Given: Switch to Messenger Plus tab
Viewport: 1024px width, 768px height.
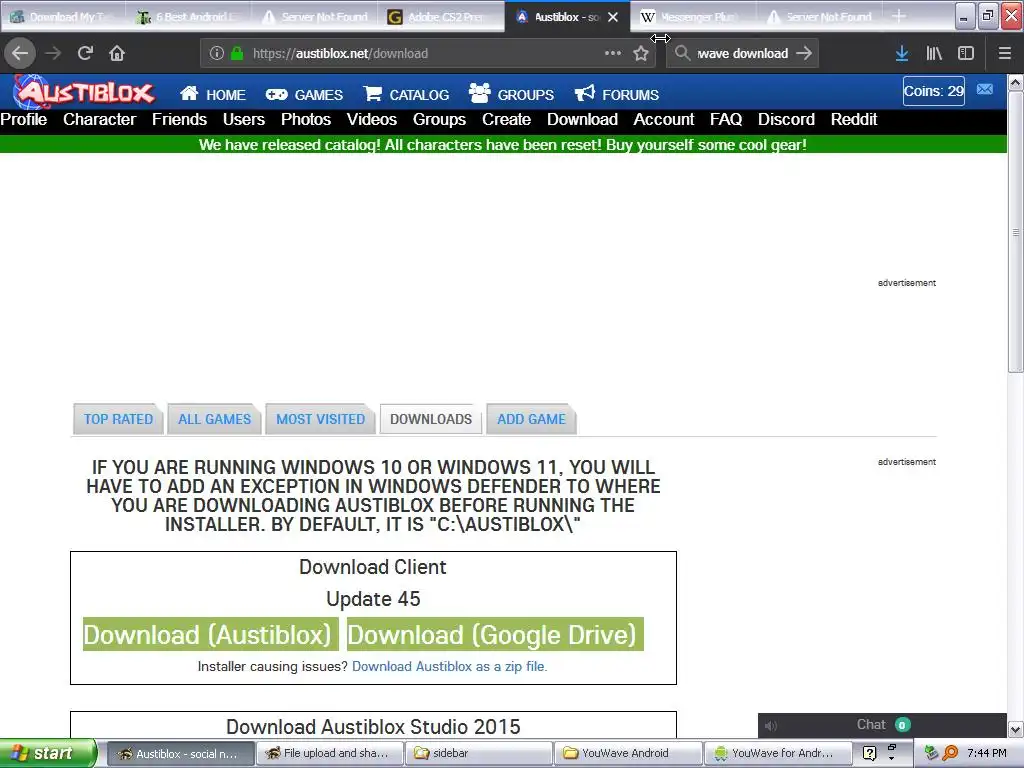Looking at the screenshot, I should tap(695, 17).
